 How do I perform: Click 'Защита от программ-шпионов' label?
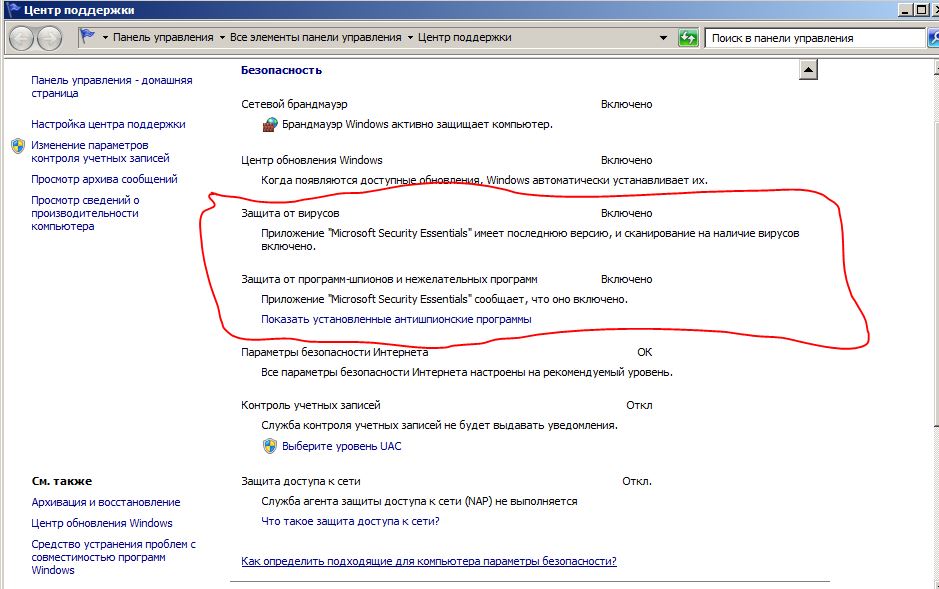389,279
